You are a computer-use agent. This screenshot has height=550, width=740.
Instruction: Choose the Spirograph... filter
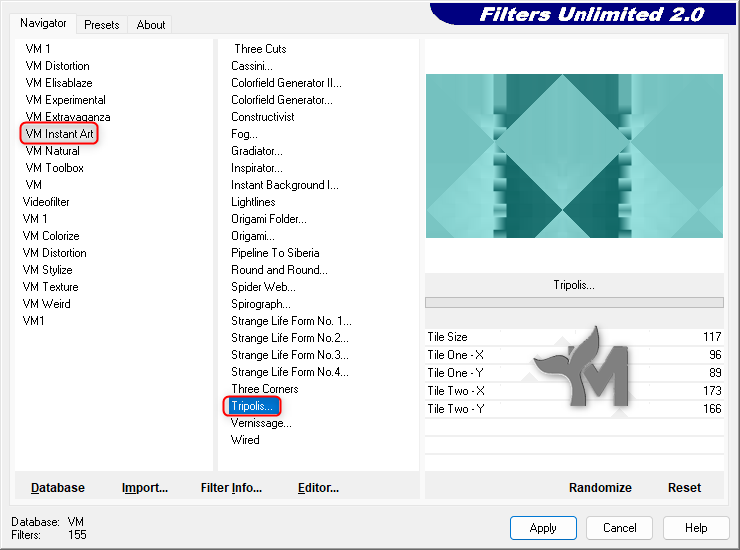point(261,304)
